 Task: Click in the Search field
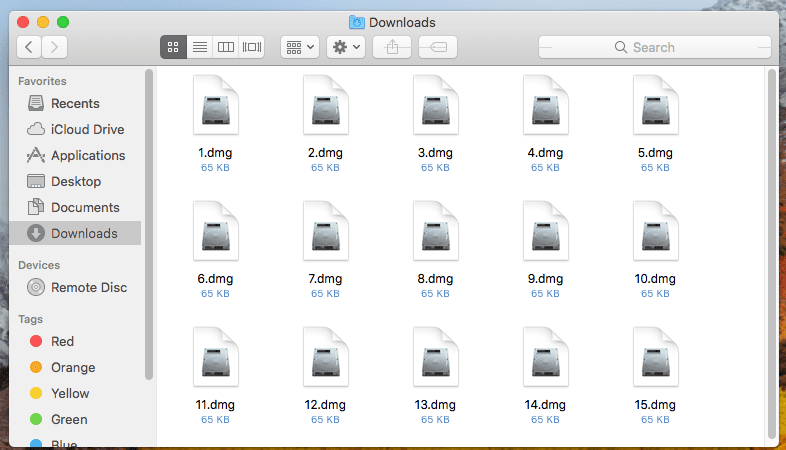(x=655, y=47)
